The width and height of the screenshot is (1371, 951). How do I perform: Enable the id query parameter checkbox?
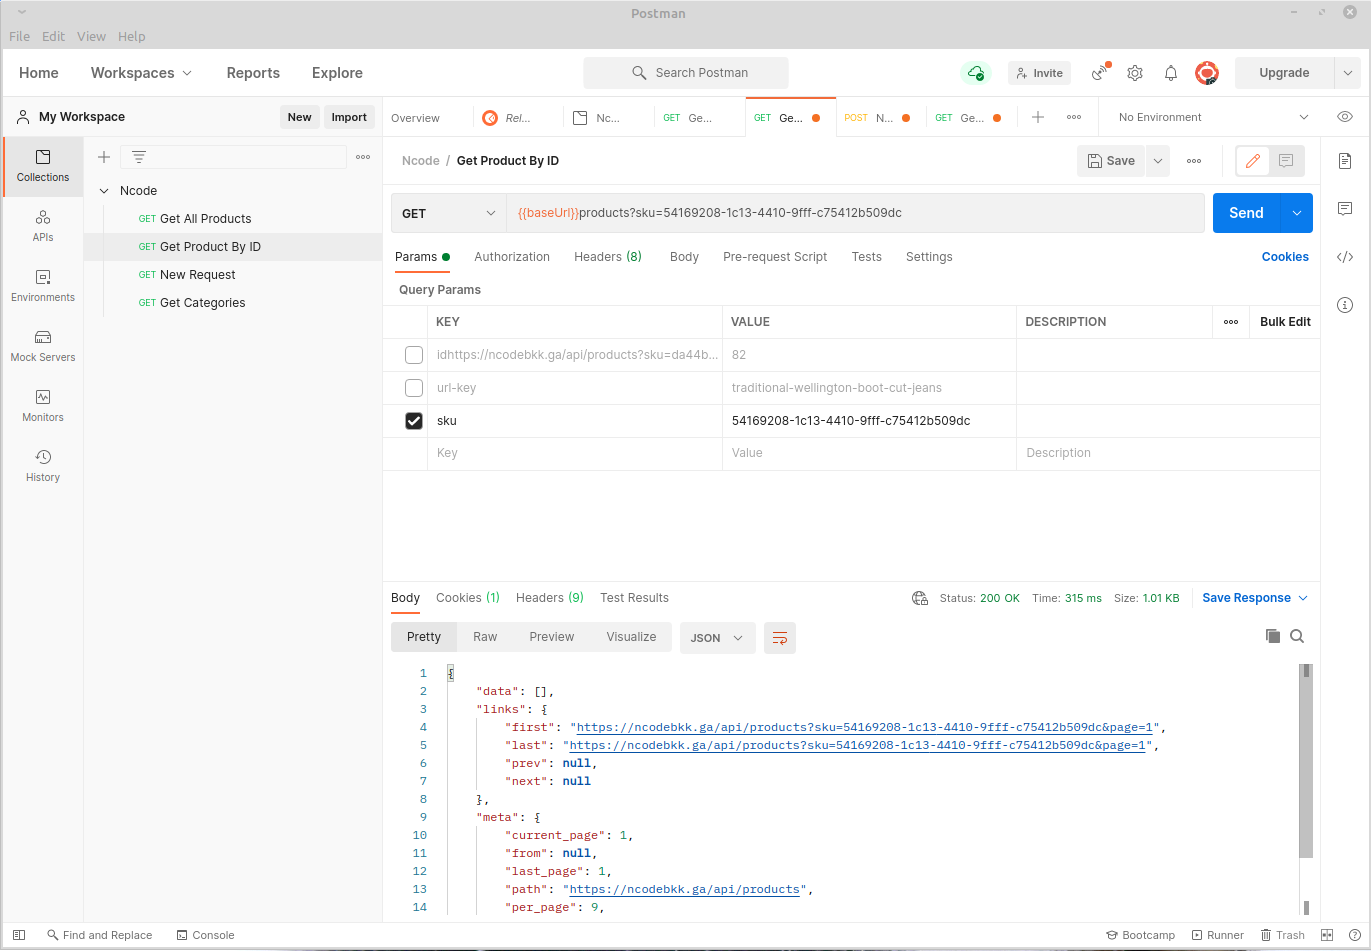tap(414, 355)
